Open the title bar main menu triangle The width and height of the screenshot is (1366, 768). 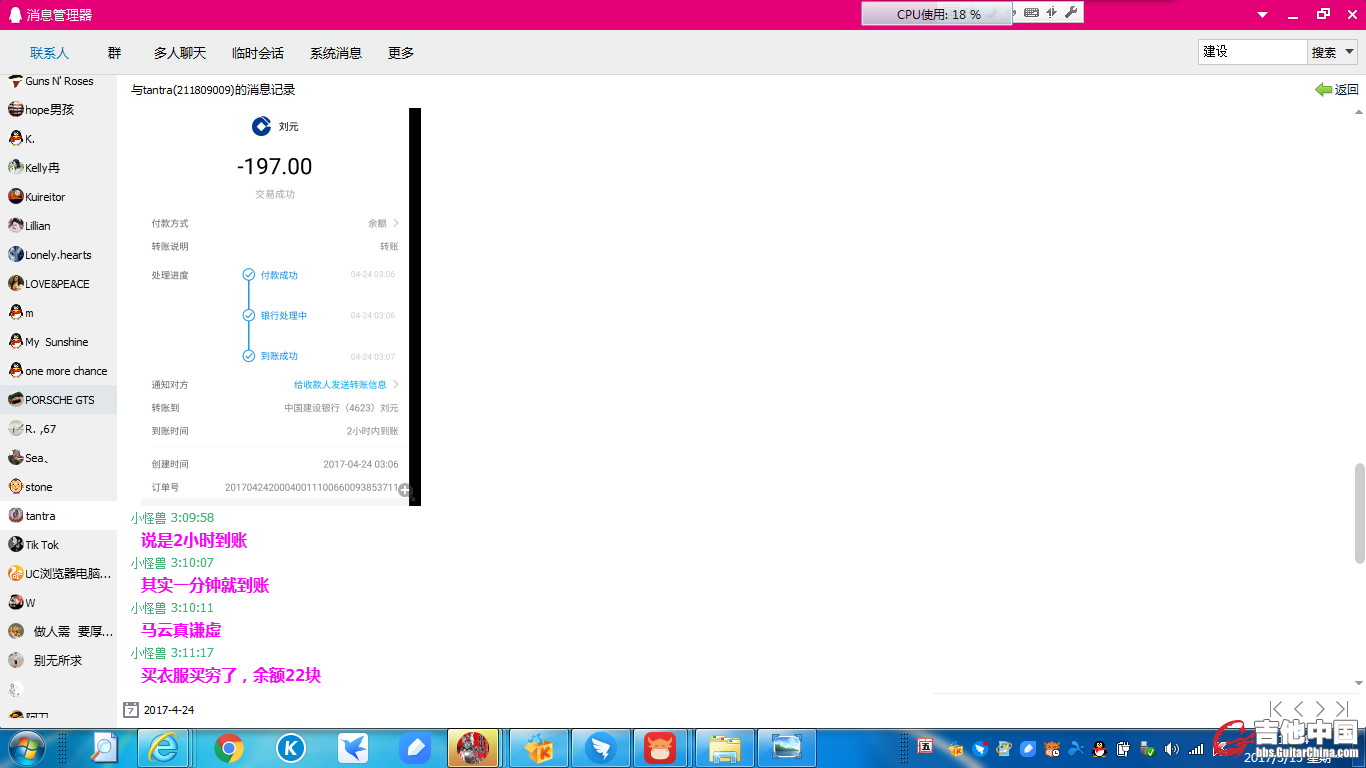1262,14
